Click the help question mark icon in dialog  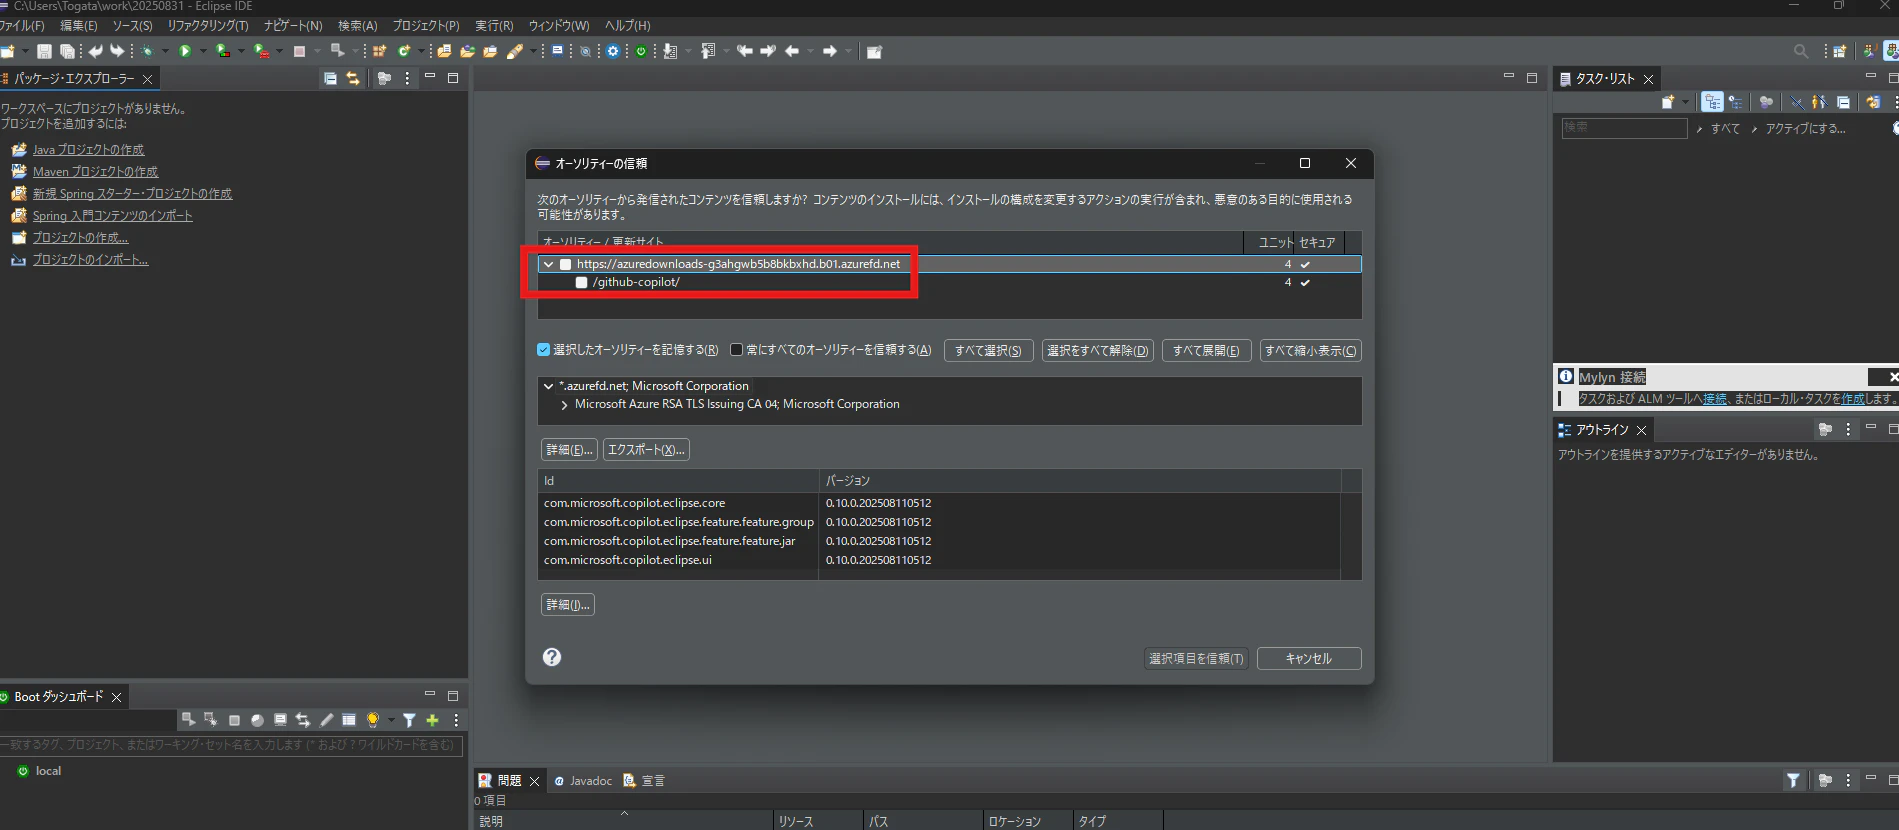[x=552, y=657]
